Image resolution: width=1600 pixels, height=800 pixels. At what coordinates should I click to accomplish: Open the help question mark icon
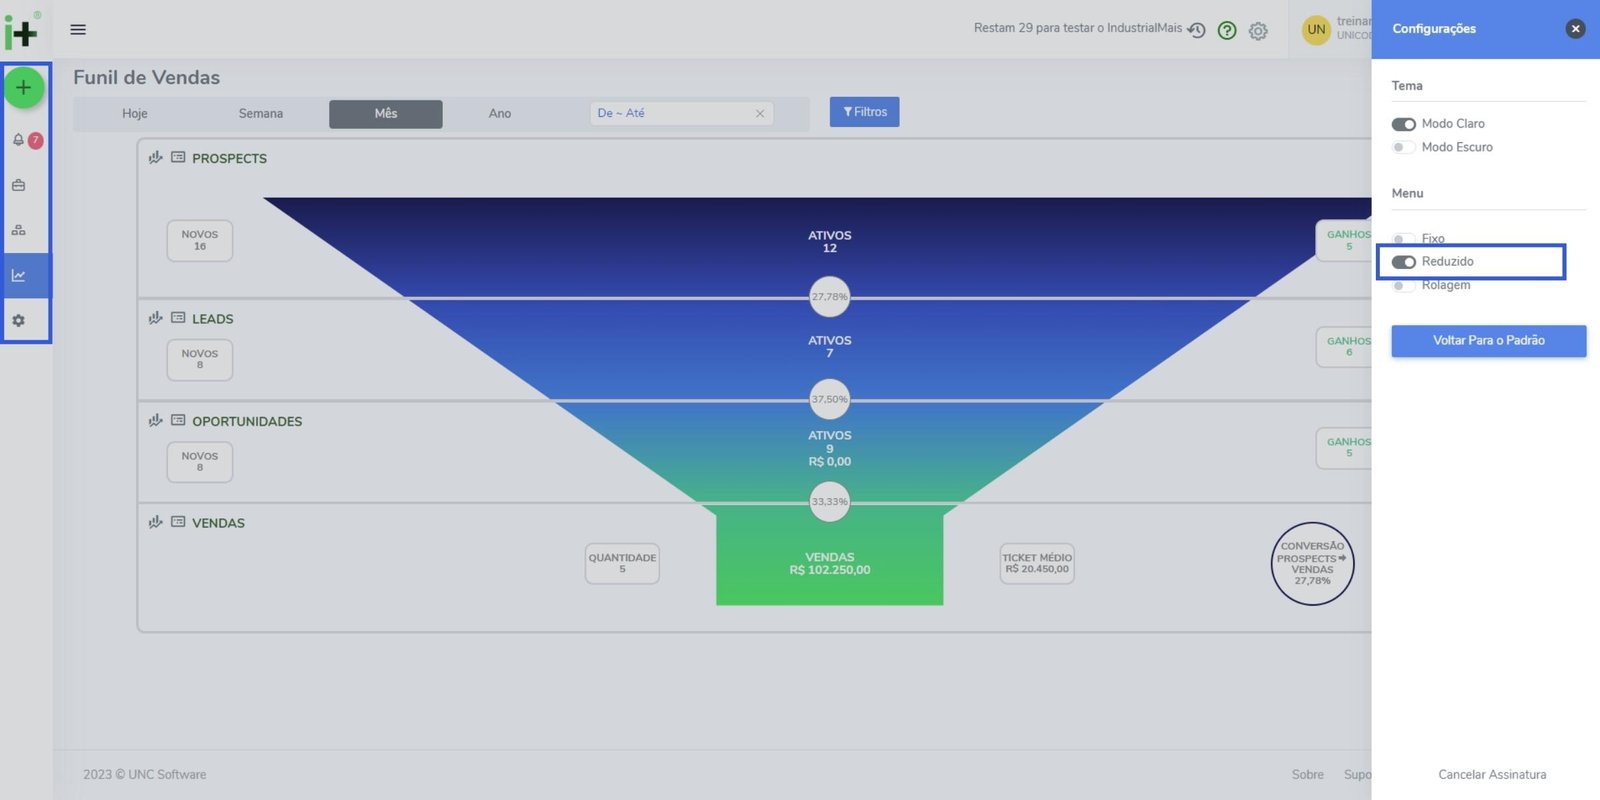tap(1227, 31)
